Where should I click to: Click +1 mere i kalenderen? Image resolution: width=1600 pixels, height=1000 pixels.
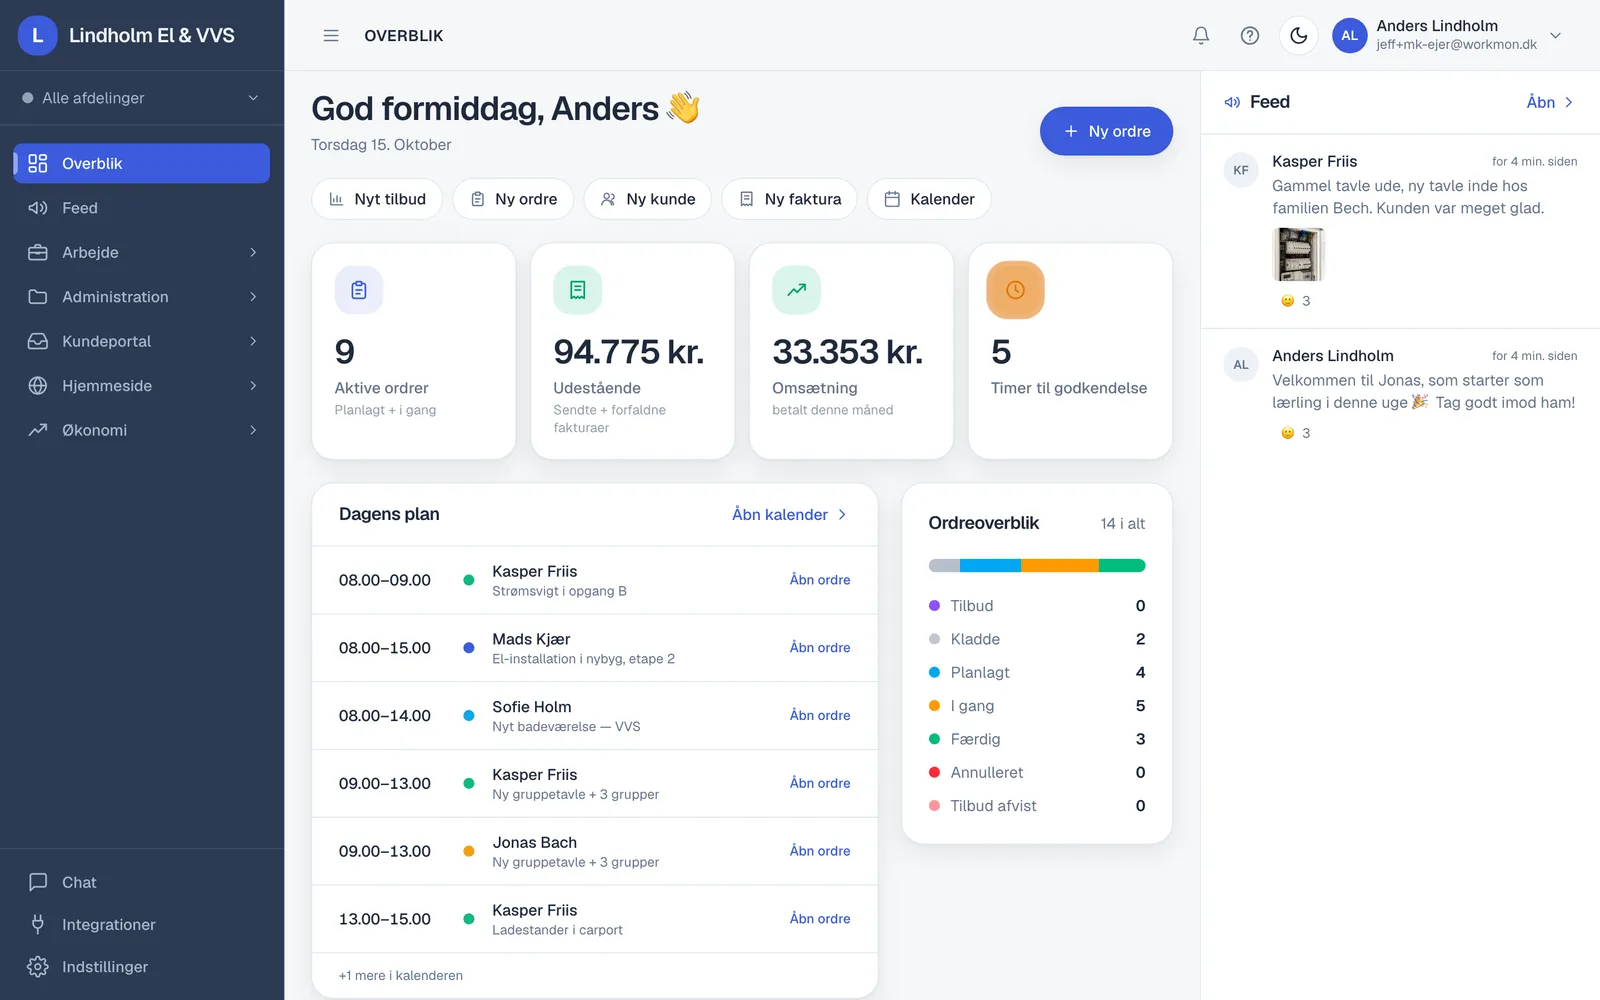pyautogui.click(x=401, y=975)
